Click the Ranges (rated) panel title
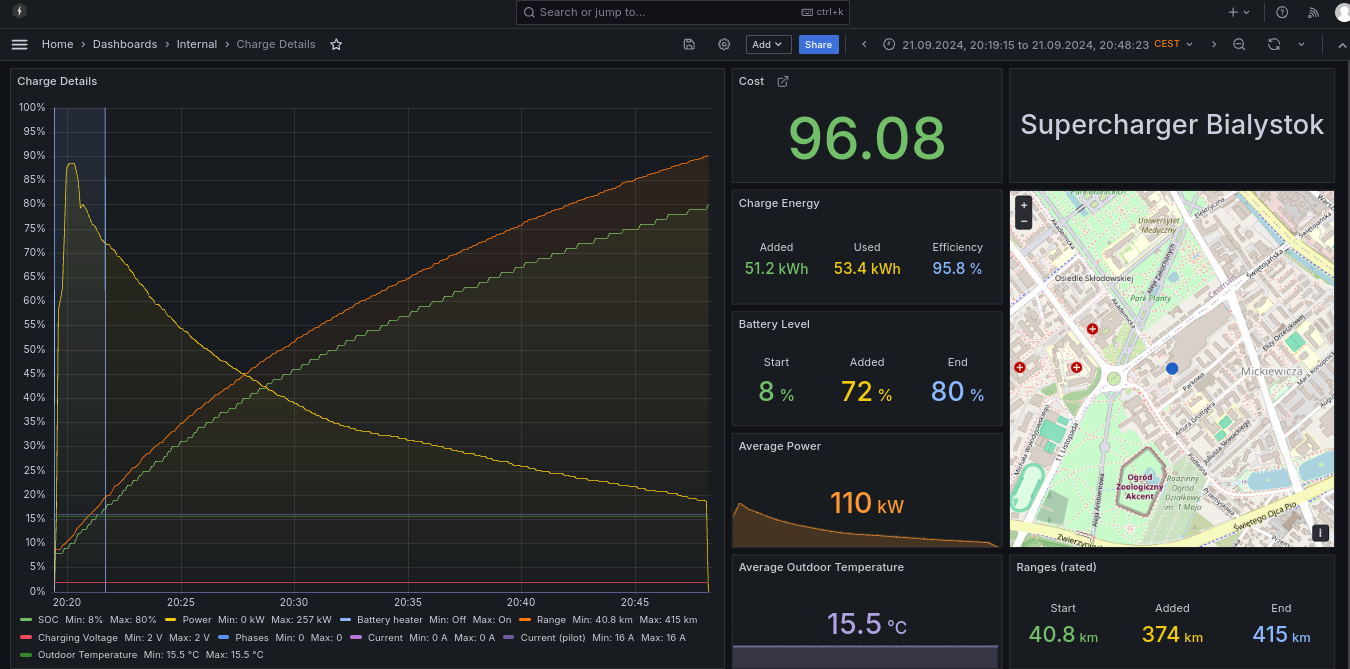The image size is (1350, 669). (x=1056, y=567)
